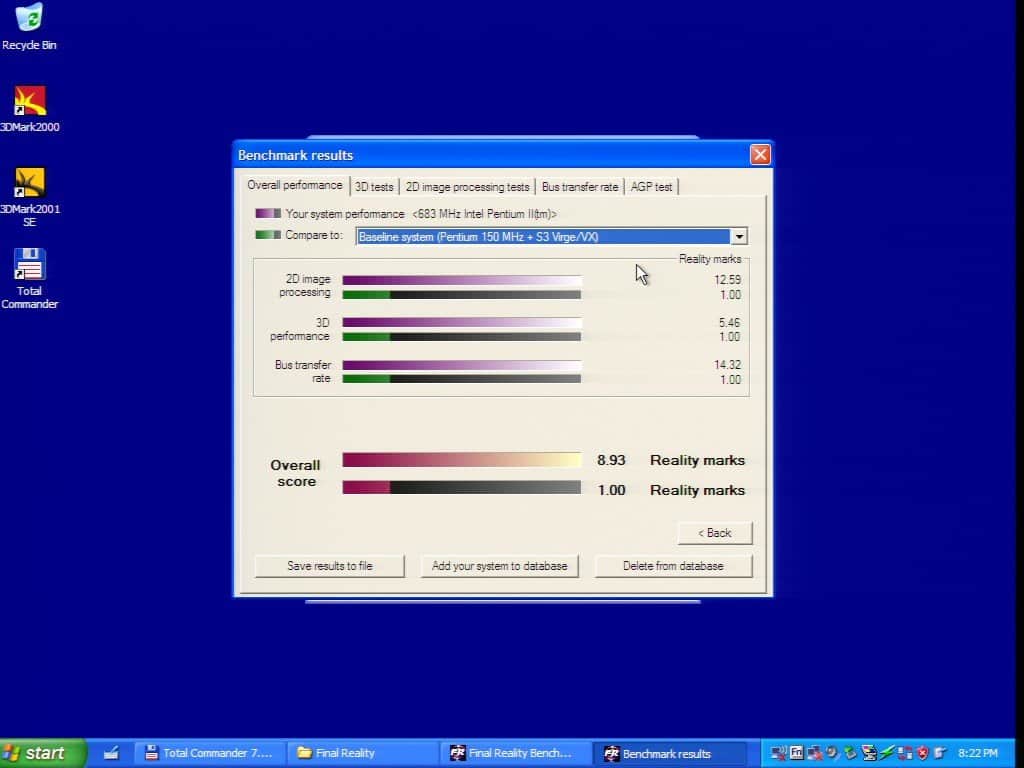Switch to Final Reality folder taskbar button

pos(363,753)
